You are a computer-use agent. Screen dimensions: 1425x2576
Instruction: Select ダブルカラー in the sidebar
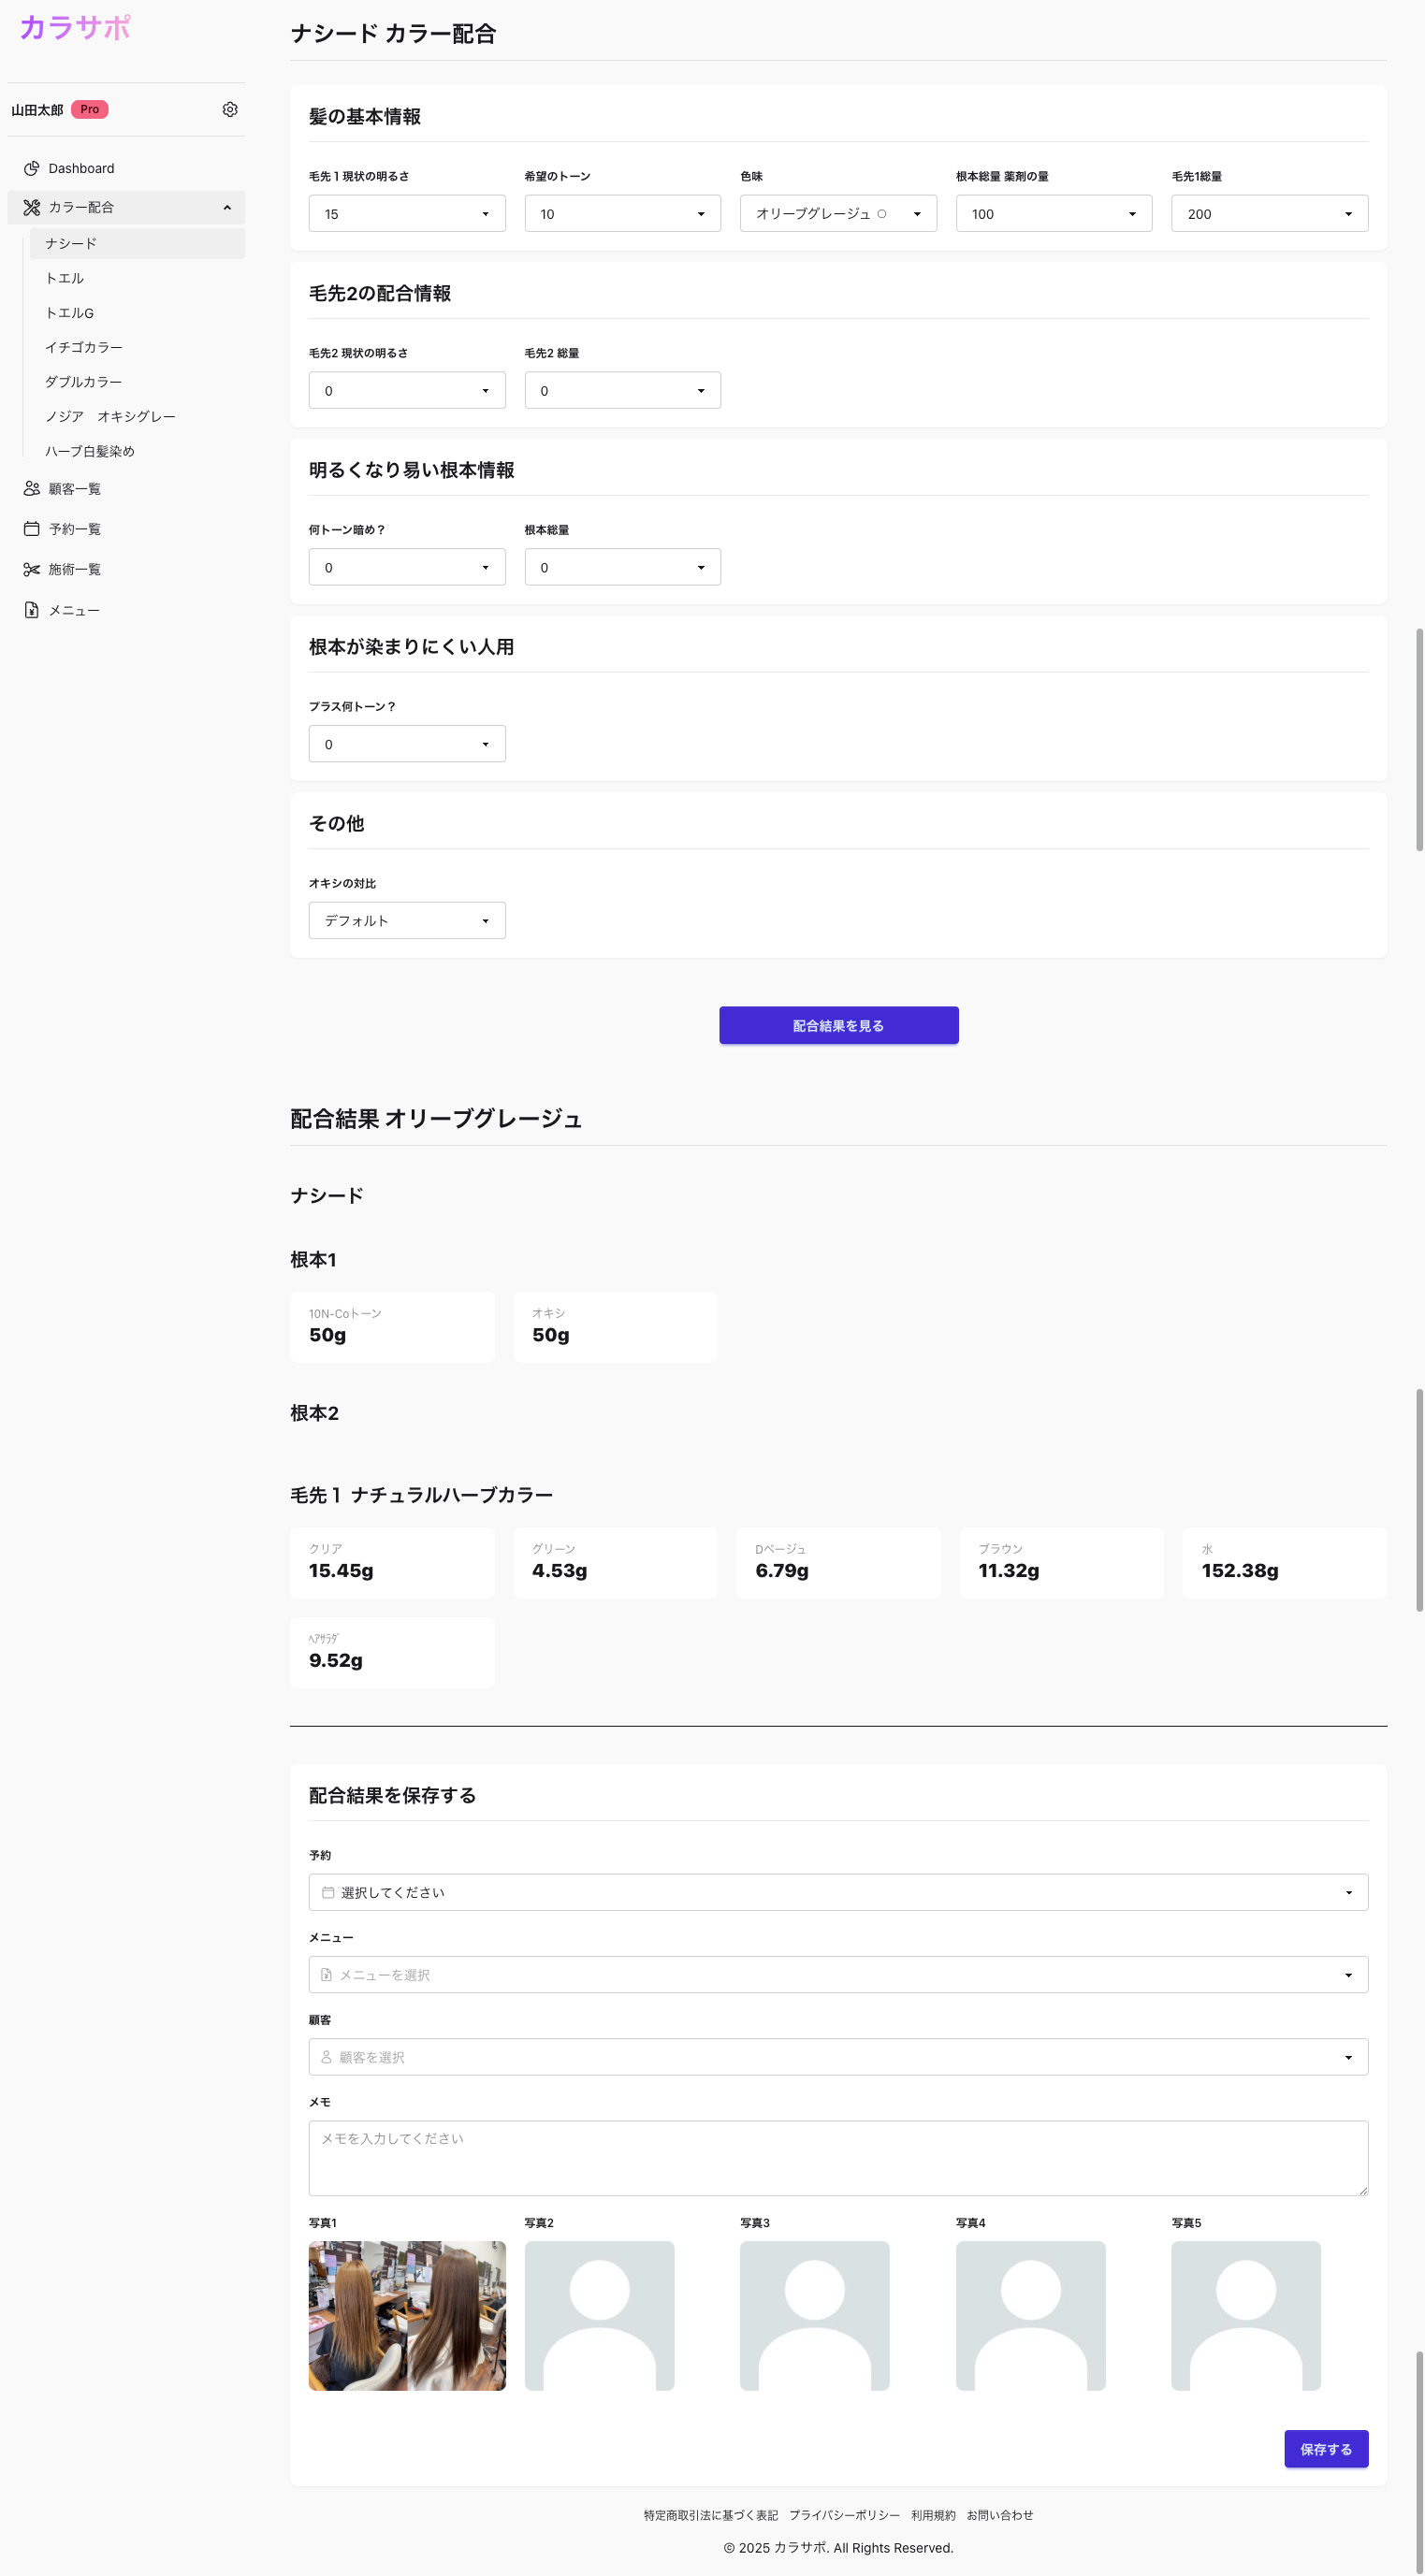click(x=137, y=382)
